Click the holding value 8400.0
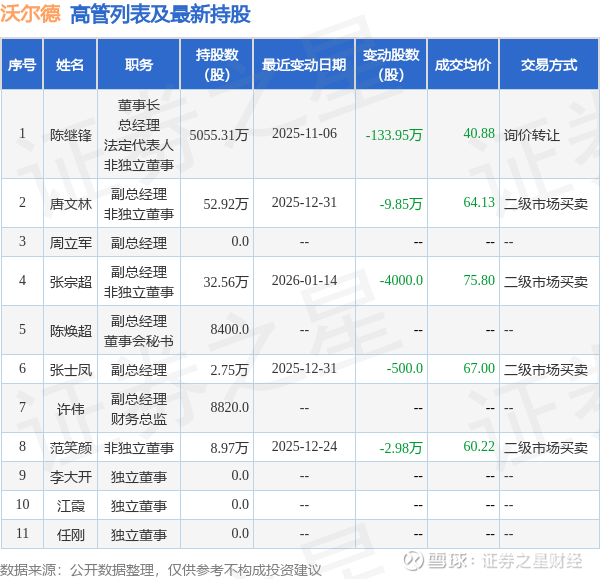 pos(230,329)
